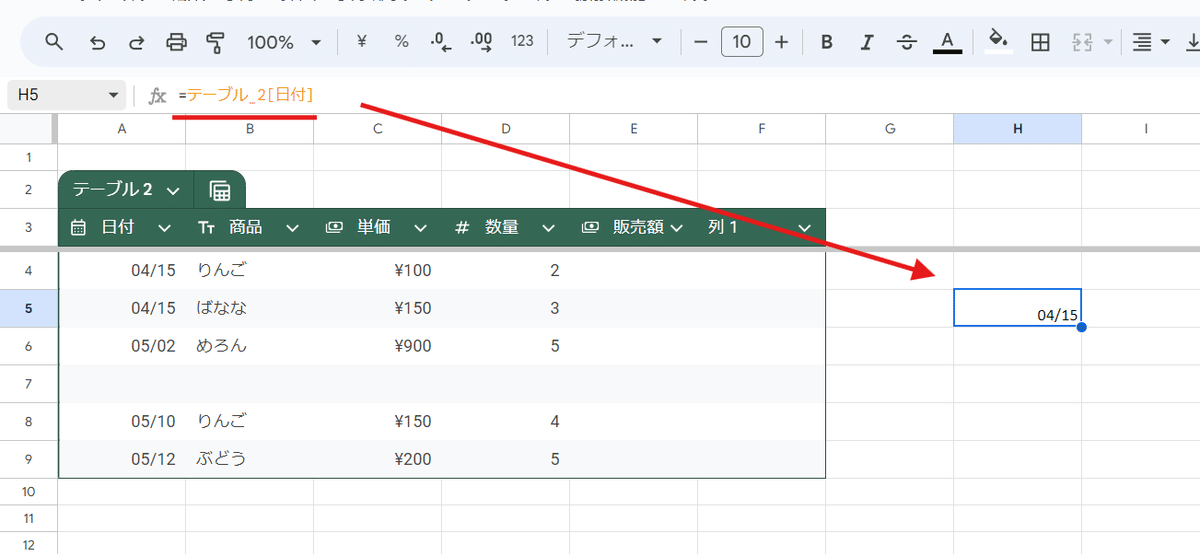Select the ¥100 price cell

pyautogui.click(x=377, y=270)
